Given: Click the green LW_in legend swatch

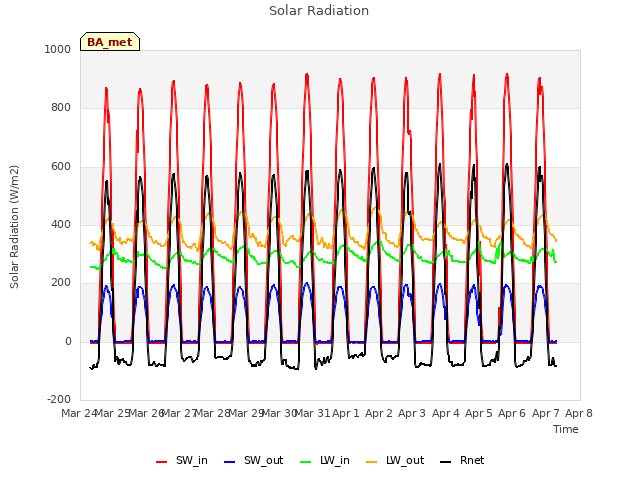Looking at the screenshot, I should [305, 462].
